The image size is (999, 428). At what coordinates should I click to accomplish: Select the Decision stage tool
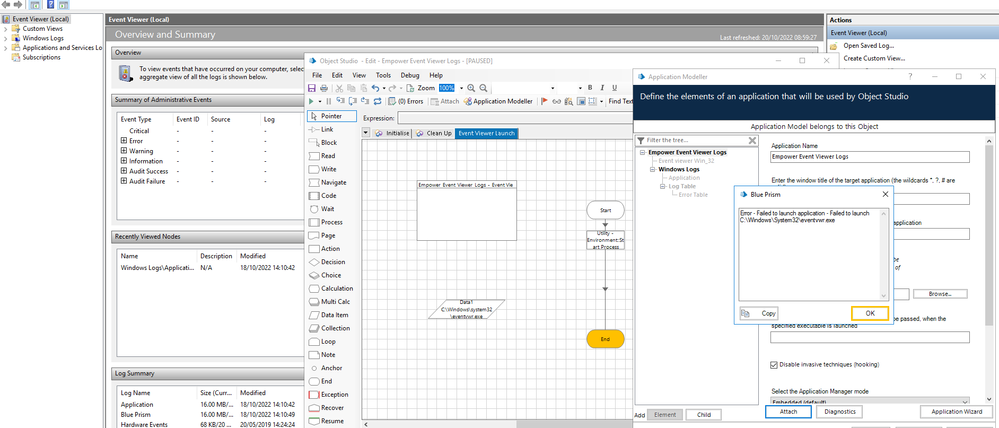(x=325, y=262)
